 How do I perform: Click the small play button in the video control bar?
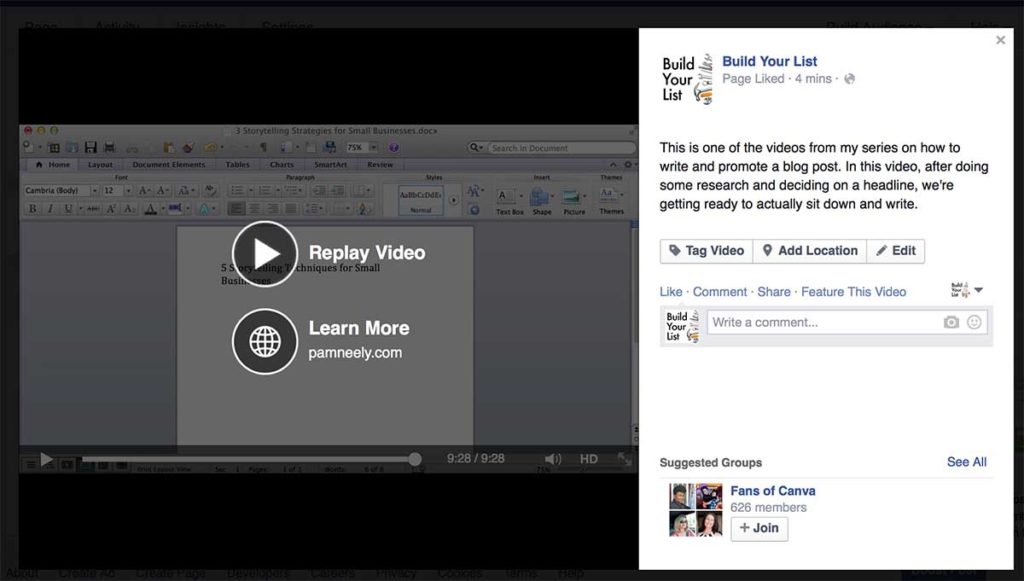tap(46, 459)
